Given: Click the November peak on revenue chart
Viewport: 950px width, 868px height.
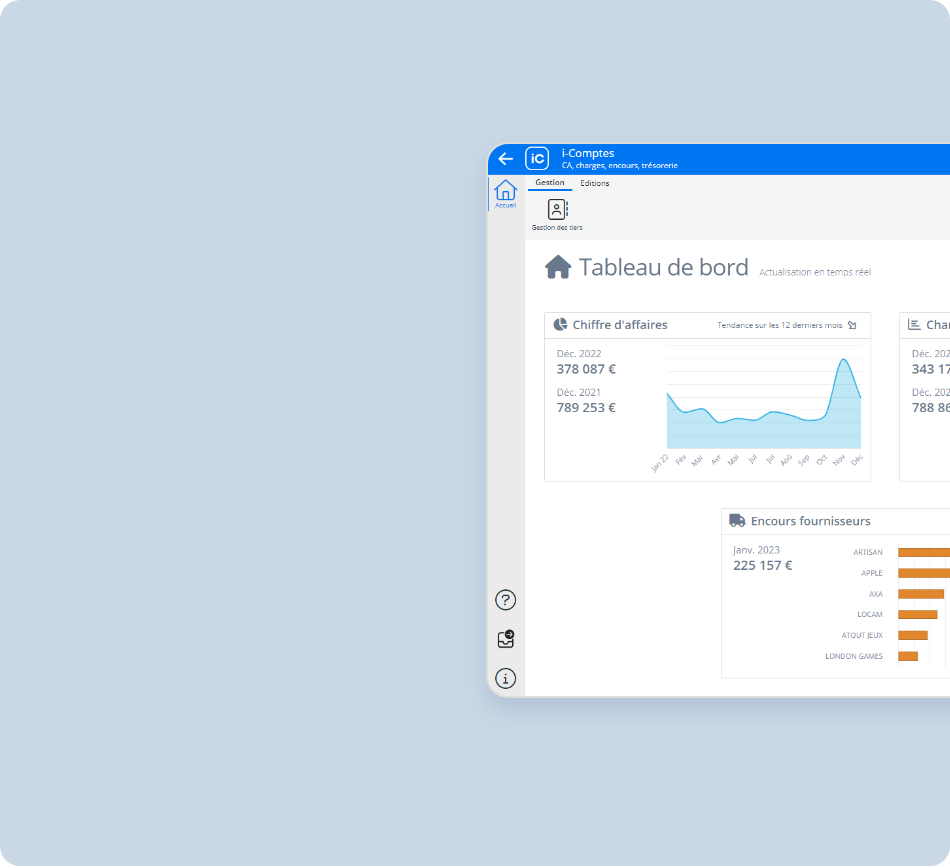Looking at the screenshot, I should [844, 361].
